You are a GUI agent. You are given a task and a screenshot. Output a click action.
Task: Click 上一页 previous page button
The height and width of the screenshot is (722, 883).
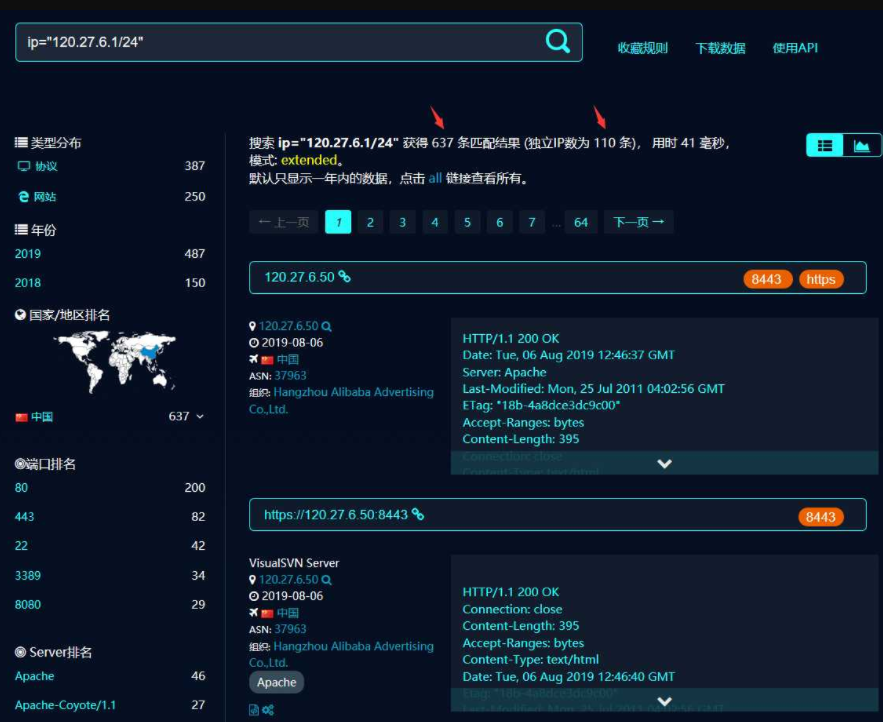coord(284,222)
